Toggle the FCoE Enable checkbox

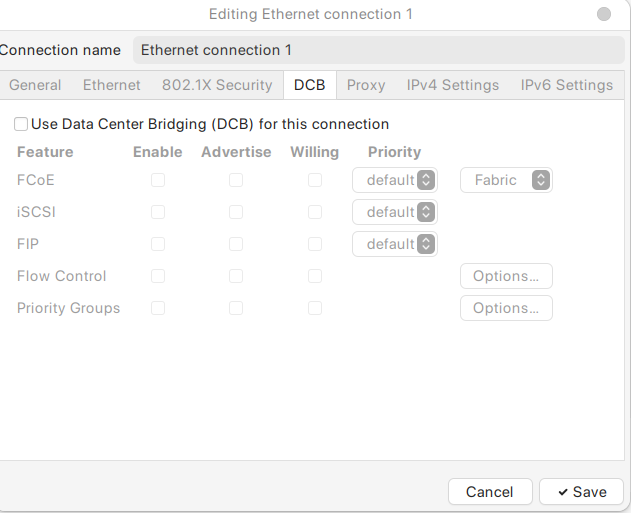point(158,180)
